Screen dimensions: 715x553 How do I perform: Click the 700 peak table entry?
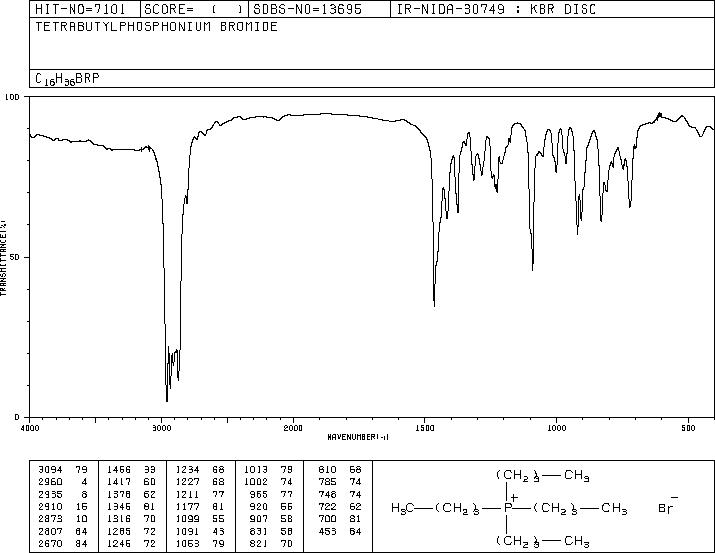pos(340,519)
